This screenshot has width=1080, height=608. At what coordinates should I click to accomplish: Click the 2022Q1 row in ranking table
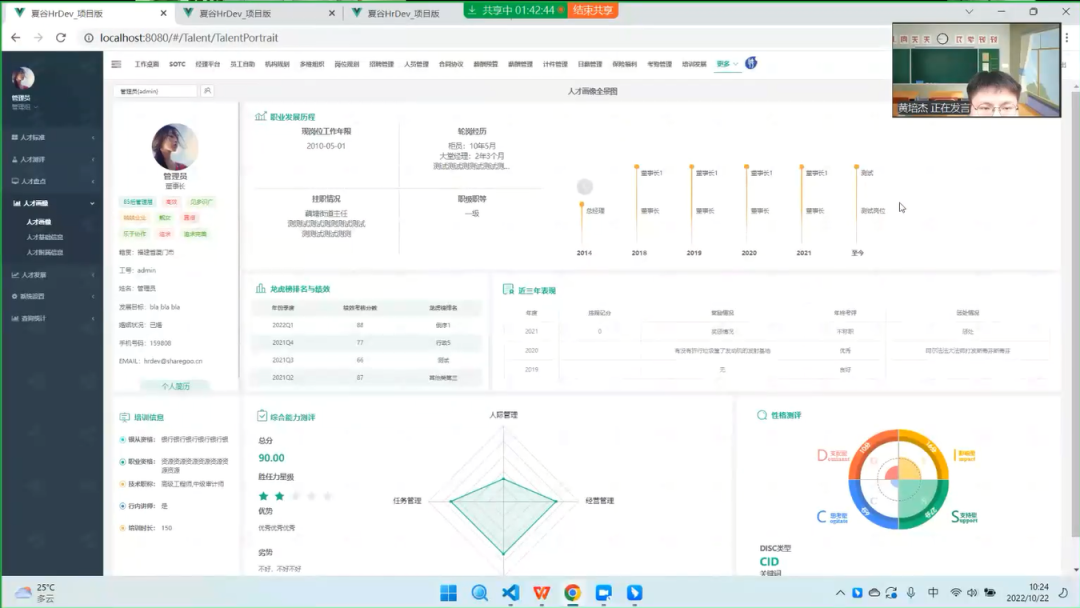click(x=366, y=325)
